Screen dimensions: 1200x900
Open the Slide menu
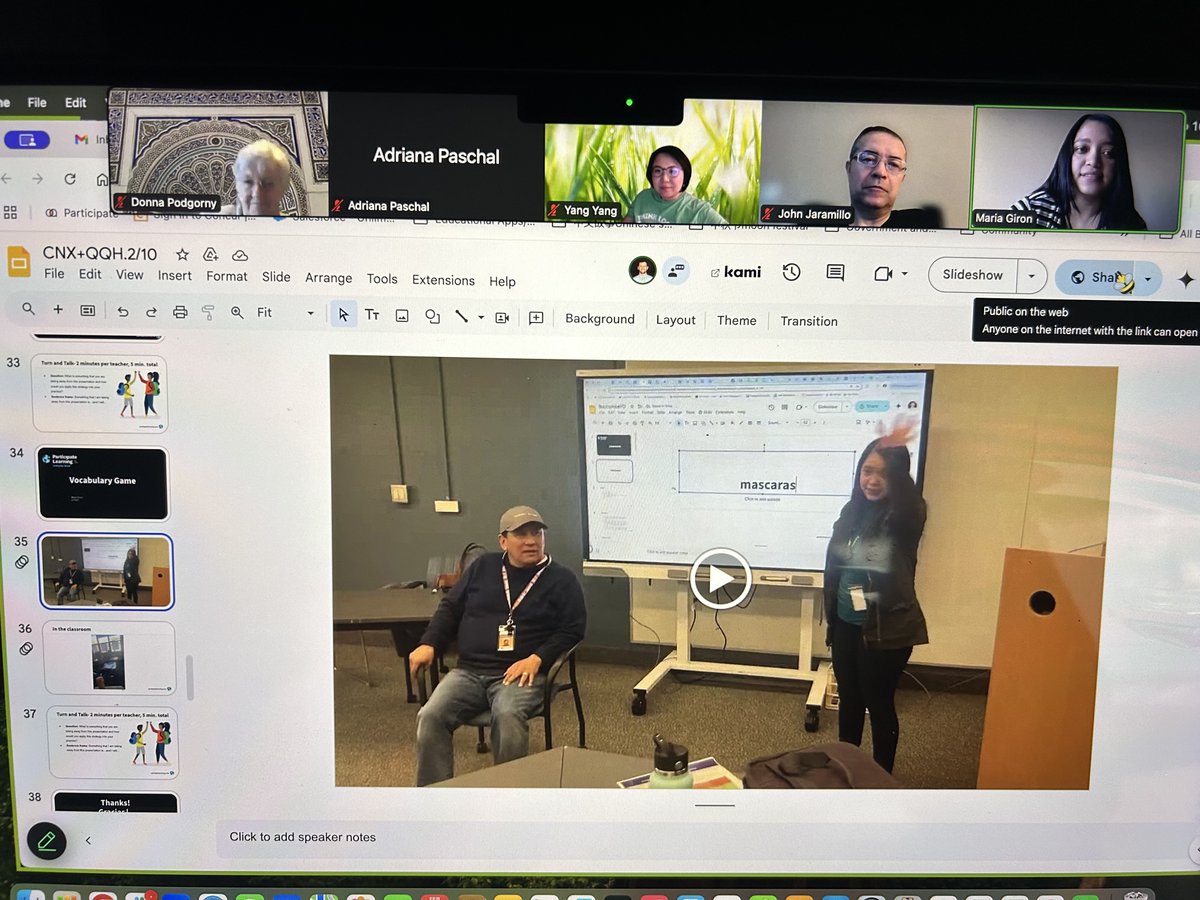(x=276, y=277)
